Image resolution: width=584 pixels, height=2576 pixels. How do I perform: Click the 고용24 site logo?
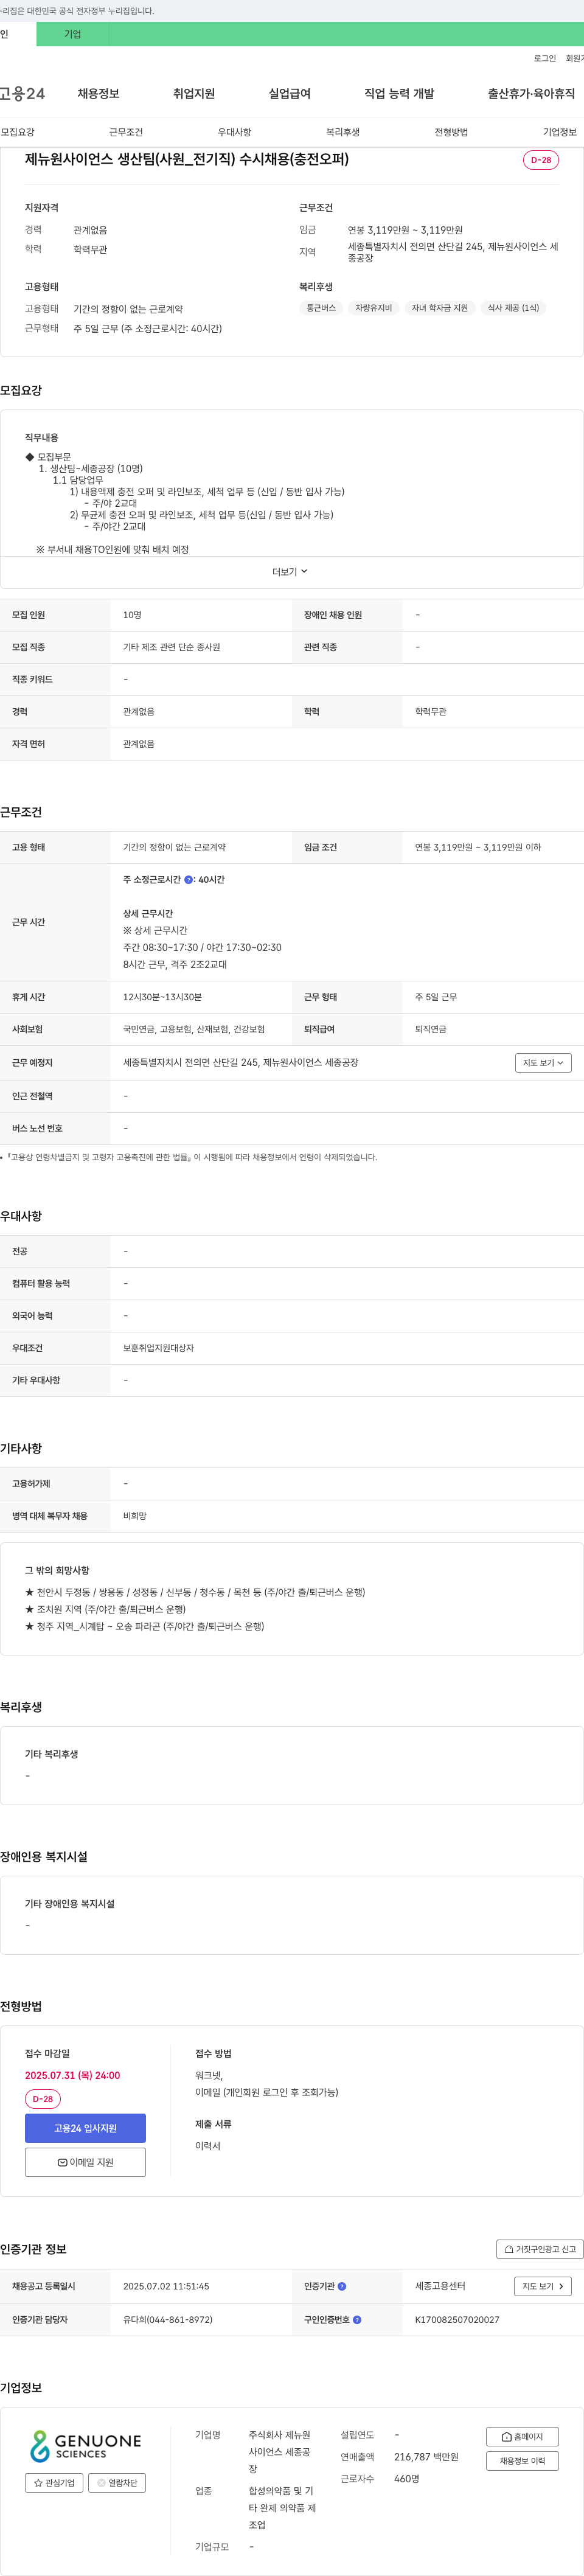point(22,93)
